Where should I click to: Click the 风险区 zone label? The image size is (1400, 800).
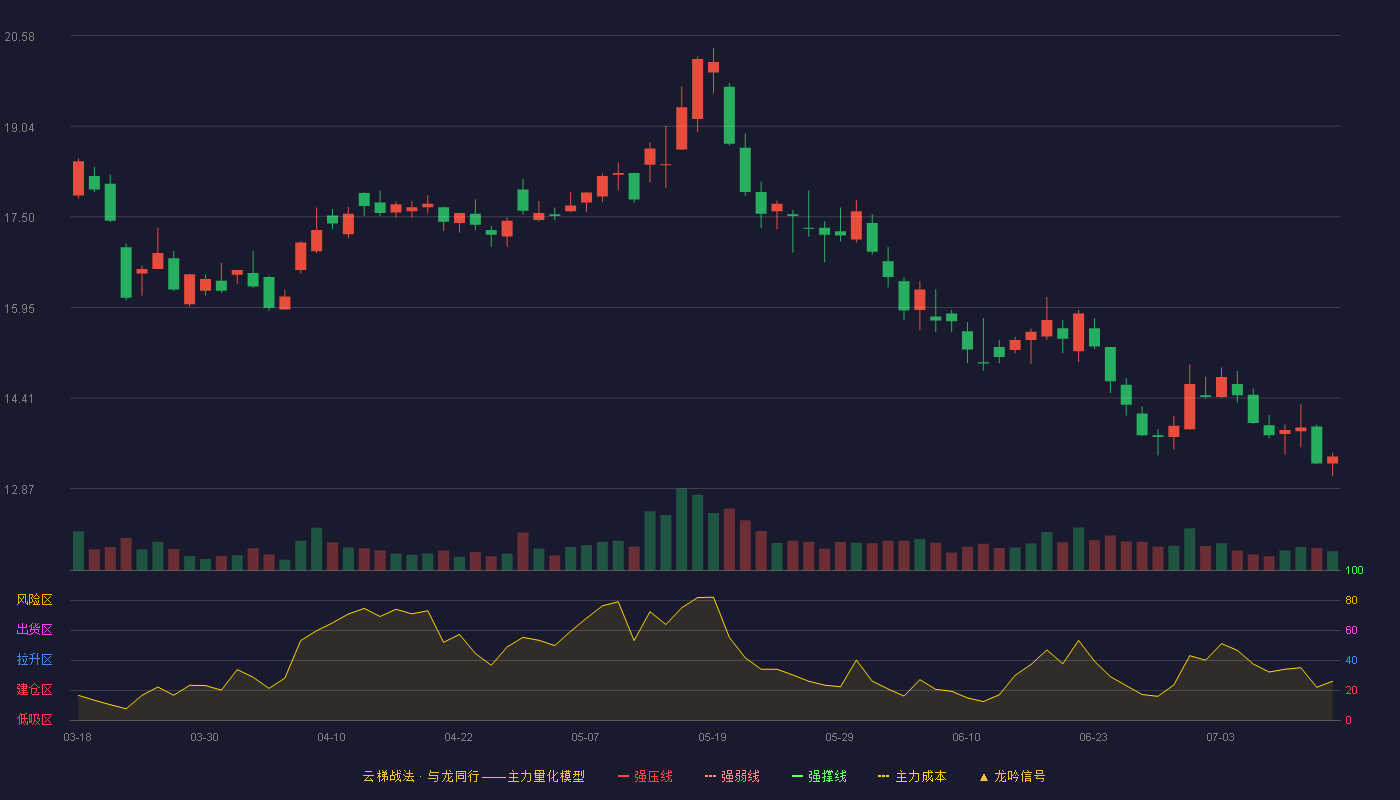tap(34, 600)
